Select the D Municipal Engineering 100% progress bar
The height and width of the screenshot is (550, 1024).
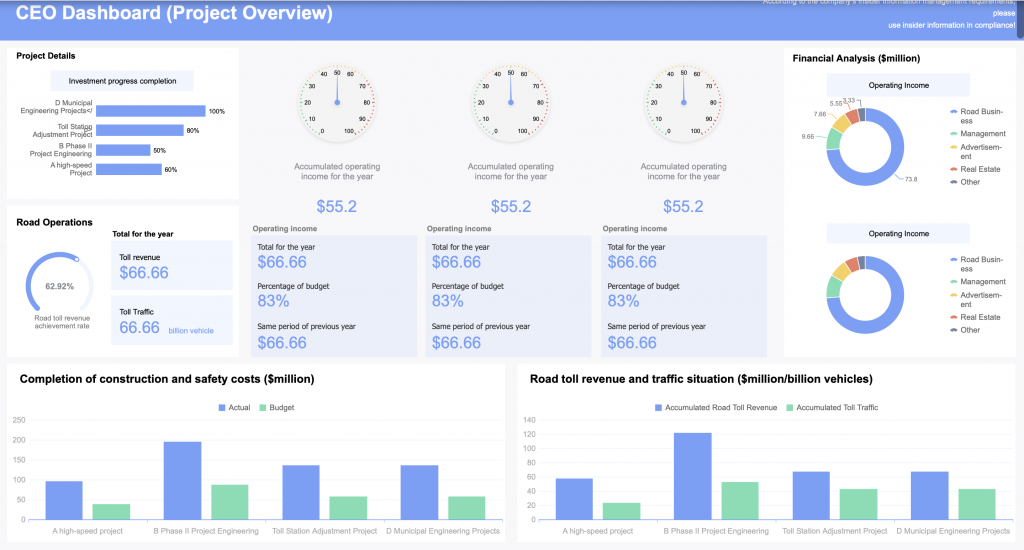[x=152, y=111]
